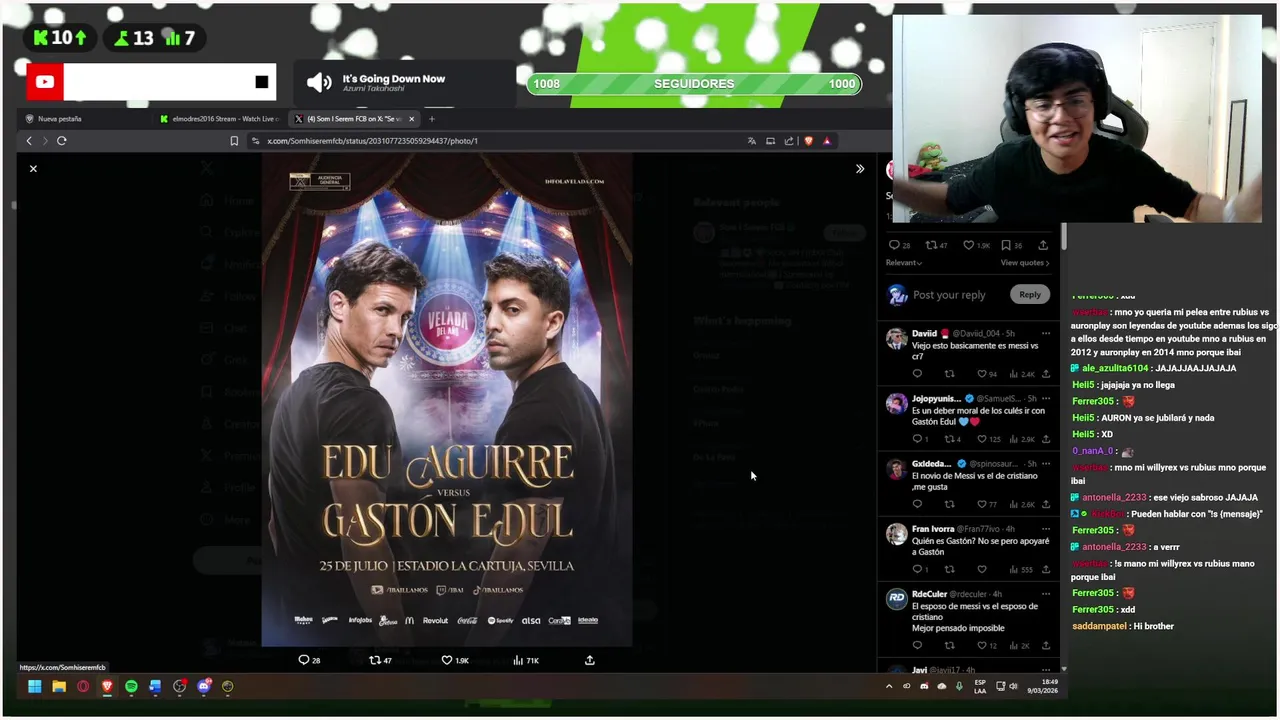
Task: Click the Brave Rewards triangle icon
Action: [x=827, y=141]
